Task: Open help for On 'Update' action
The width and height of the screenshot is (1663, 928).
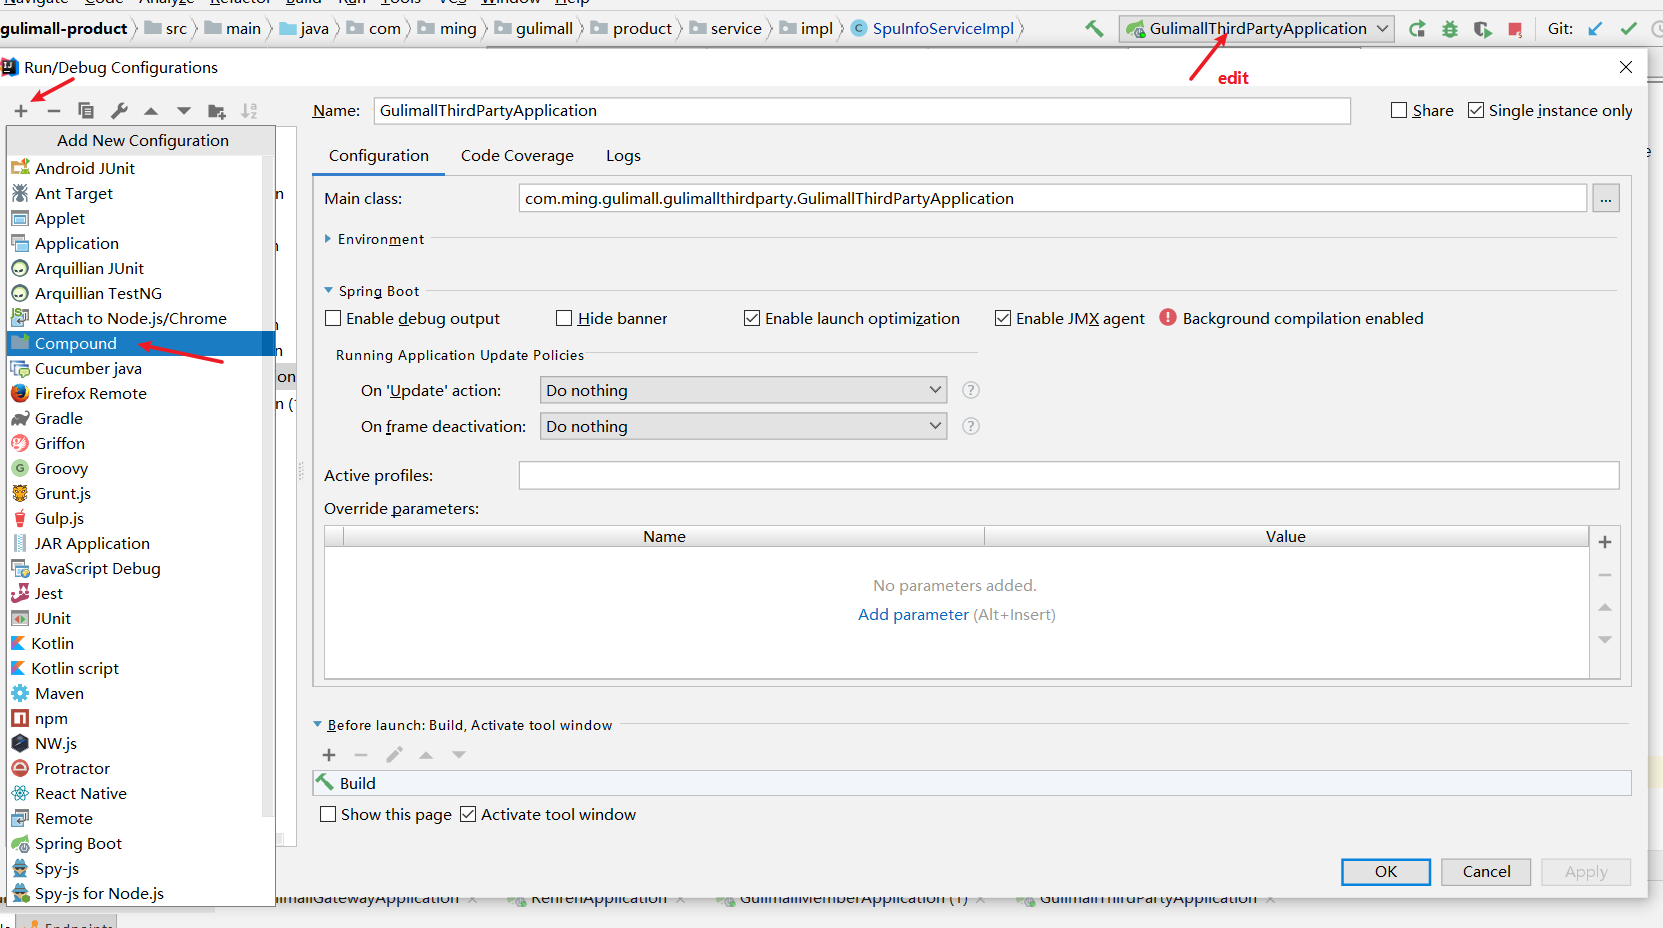Action: pos(971,390)
